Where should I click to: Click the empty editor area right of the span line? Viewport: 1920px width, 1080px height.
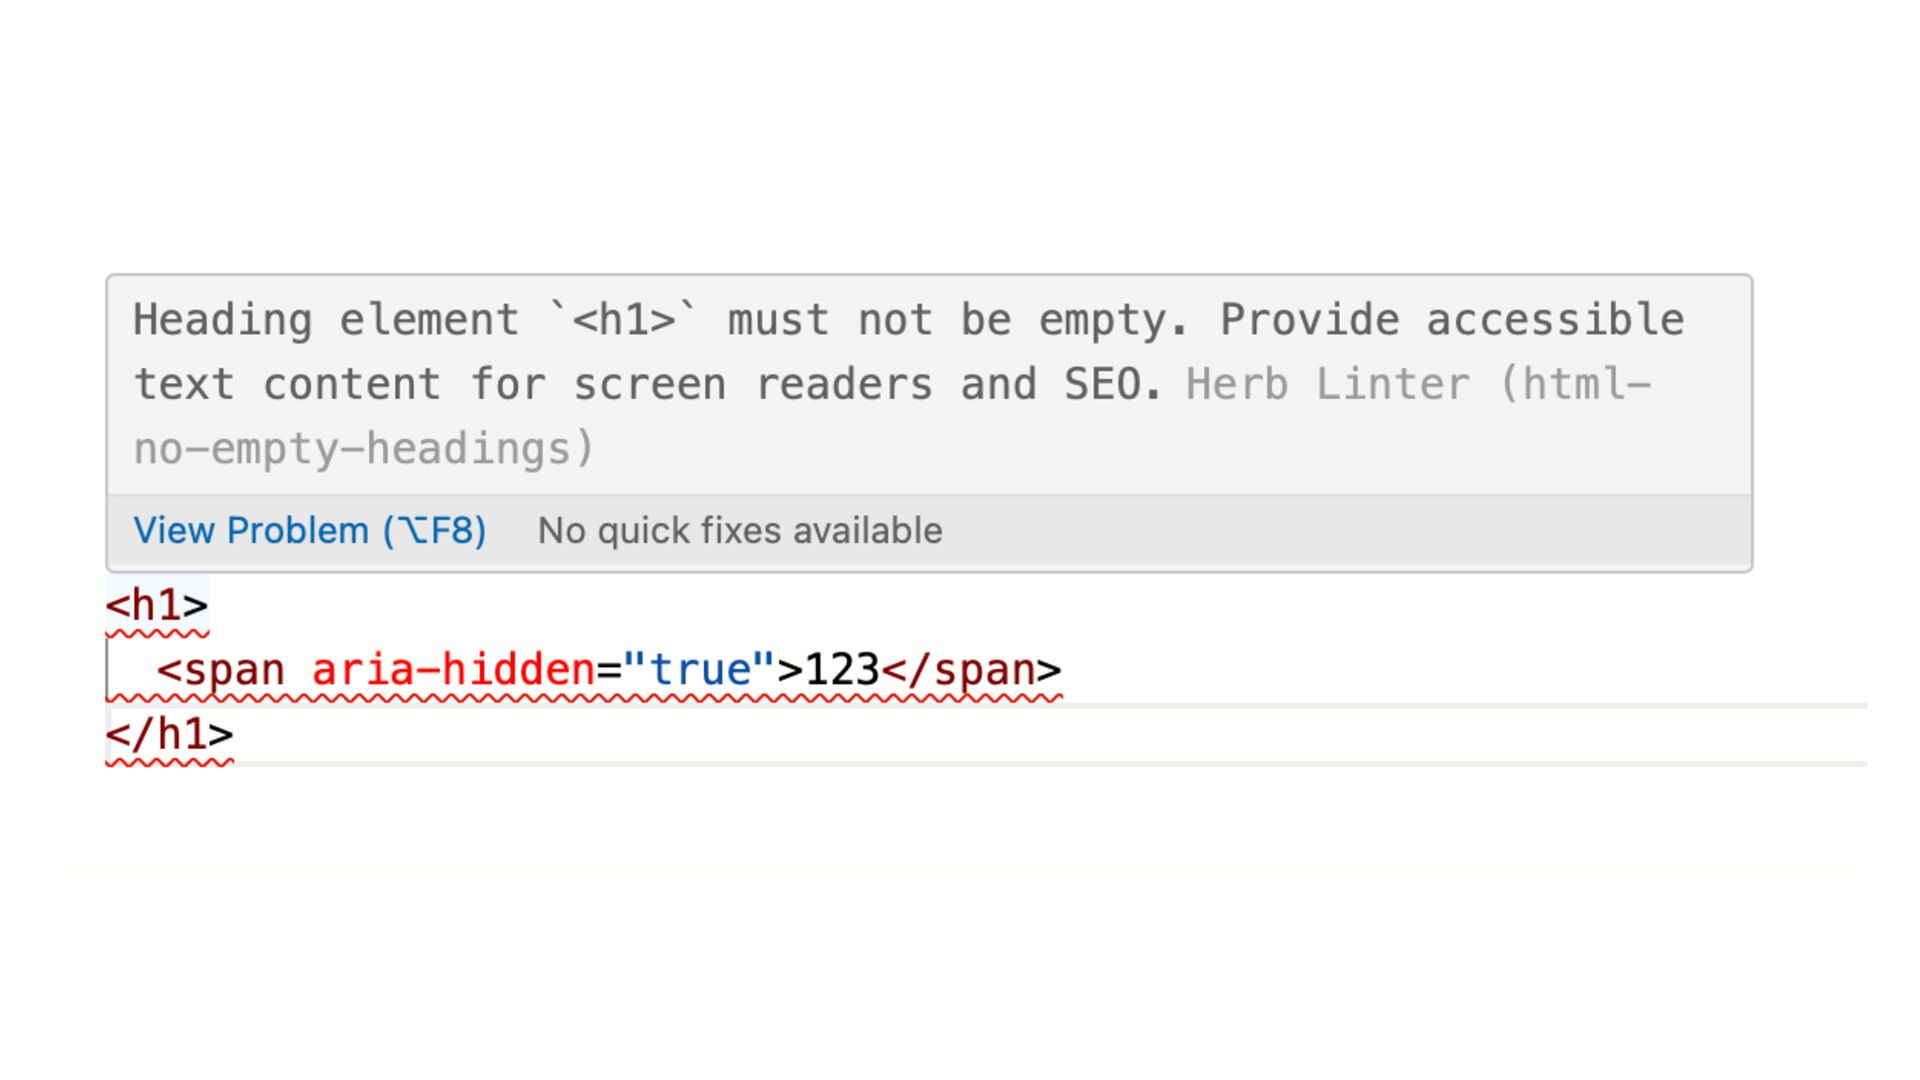pos(1460,670)
